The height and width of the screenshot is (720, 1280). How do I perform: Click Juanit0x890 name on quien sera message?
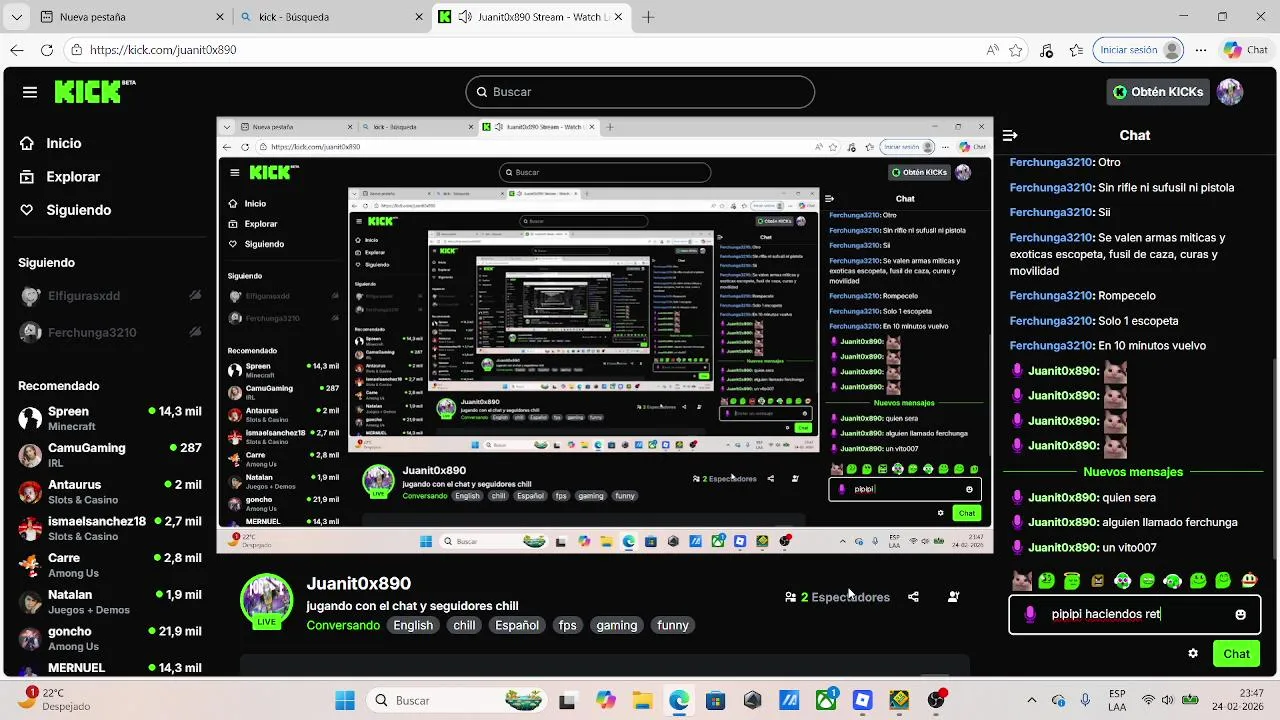pyautogui.click(x=1063, y=497)
